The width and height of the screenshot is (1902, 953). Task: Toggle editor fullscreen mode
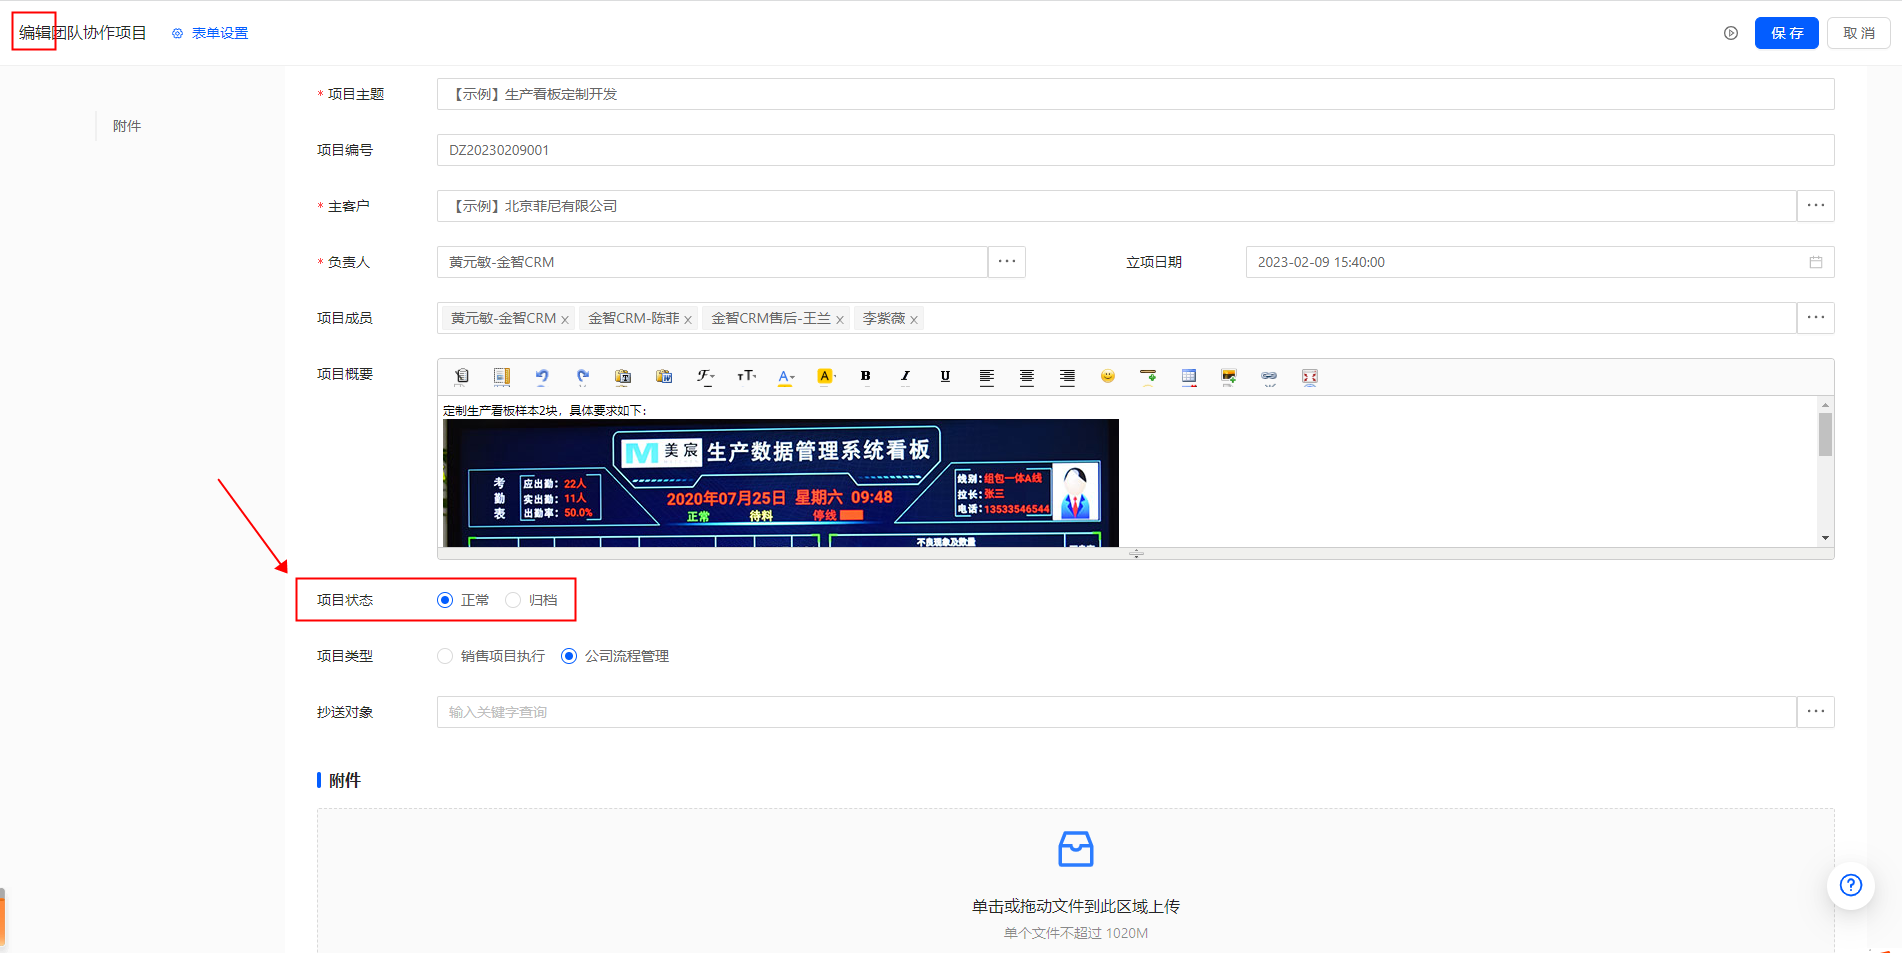click(1310, 377)
